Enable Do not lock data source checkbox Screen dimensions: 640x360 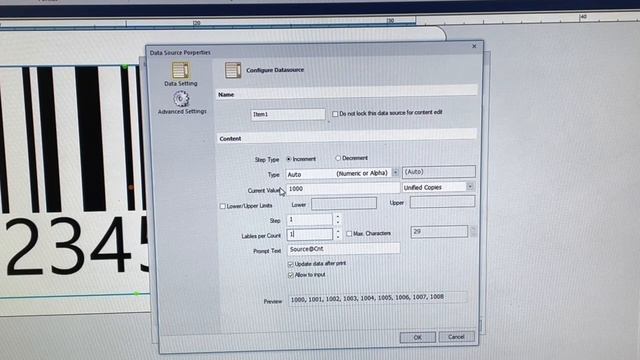tap(335, 114)
